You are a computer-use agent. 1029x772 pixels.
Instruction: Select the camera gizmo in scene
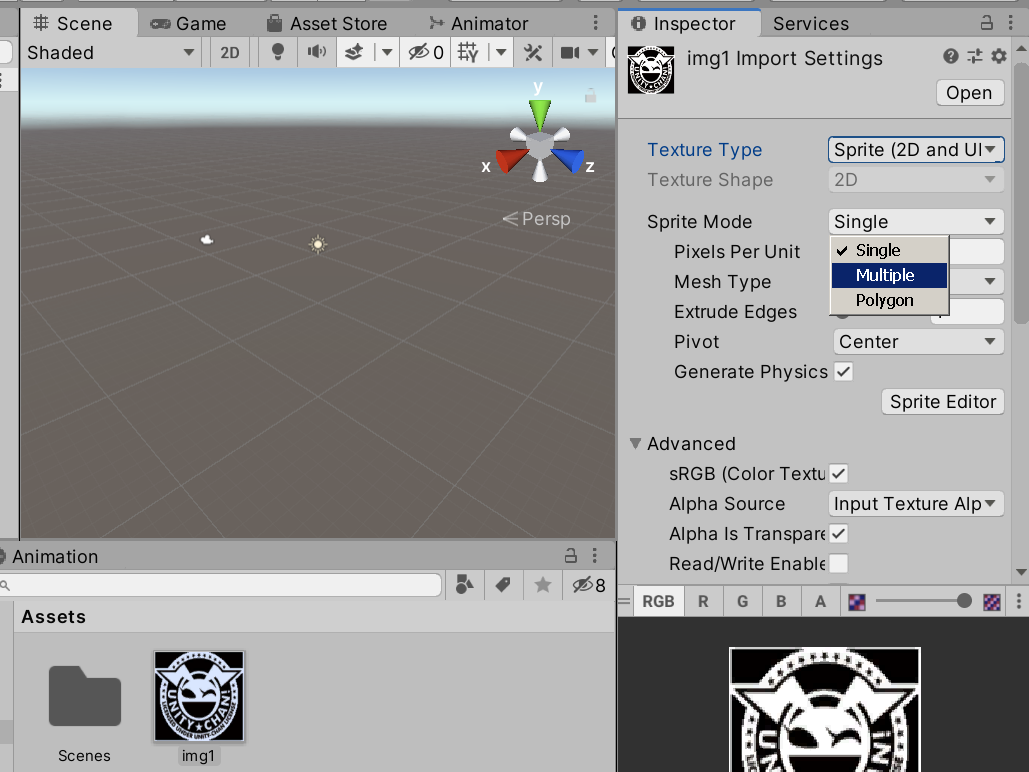click(x=207, y=240)
